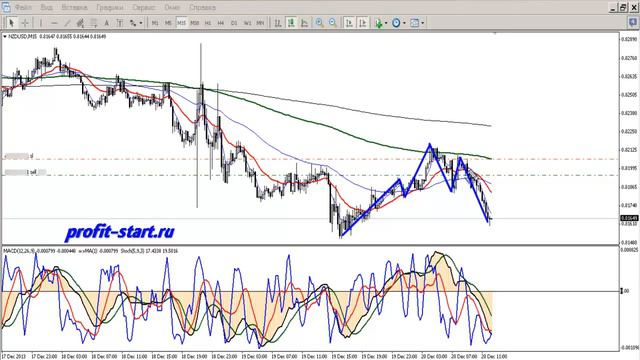Open the Вид menu
Viewport: 640px width, 360px height.
tap(47, 7)
